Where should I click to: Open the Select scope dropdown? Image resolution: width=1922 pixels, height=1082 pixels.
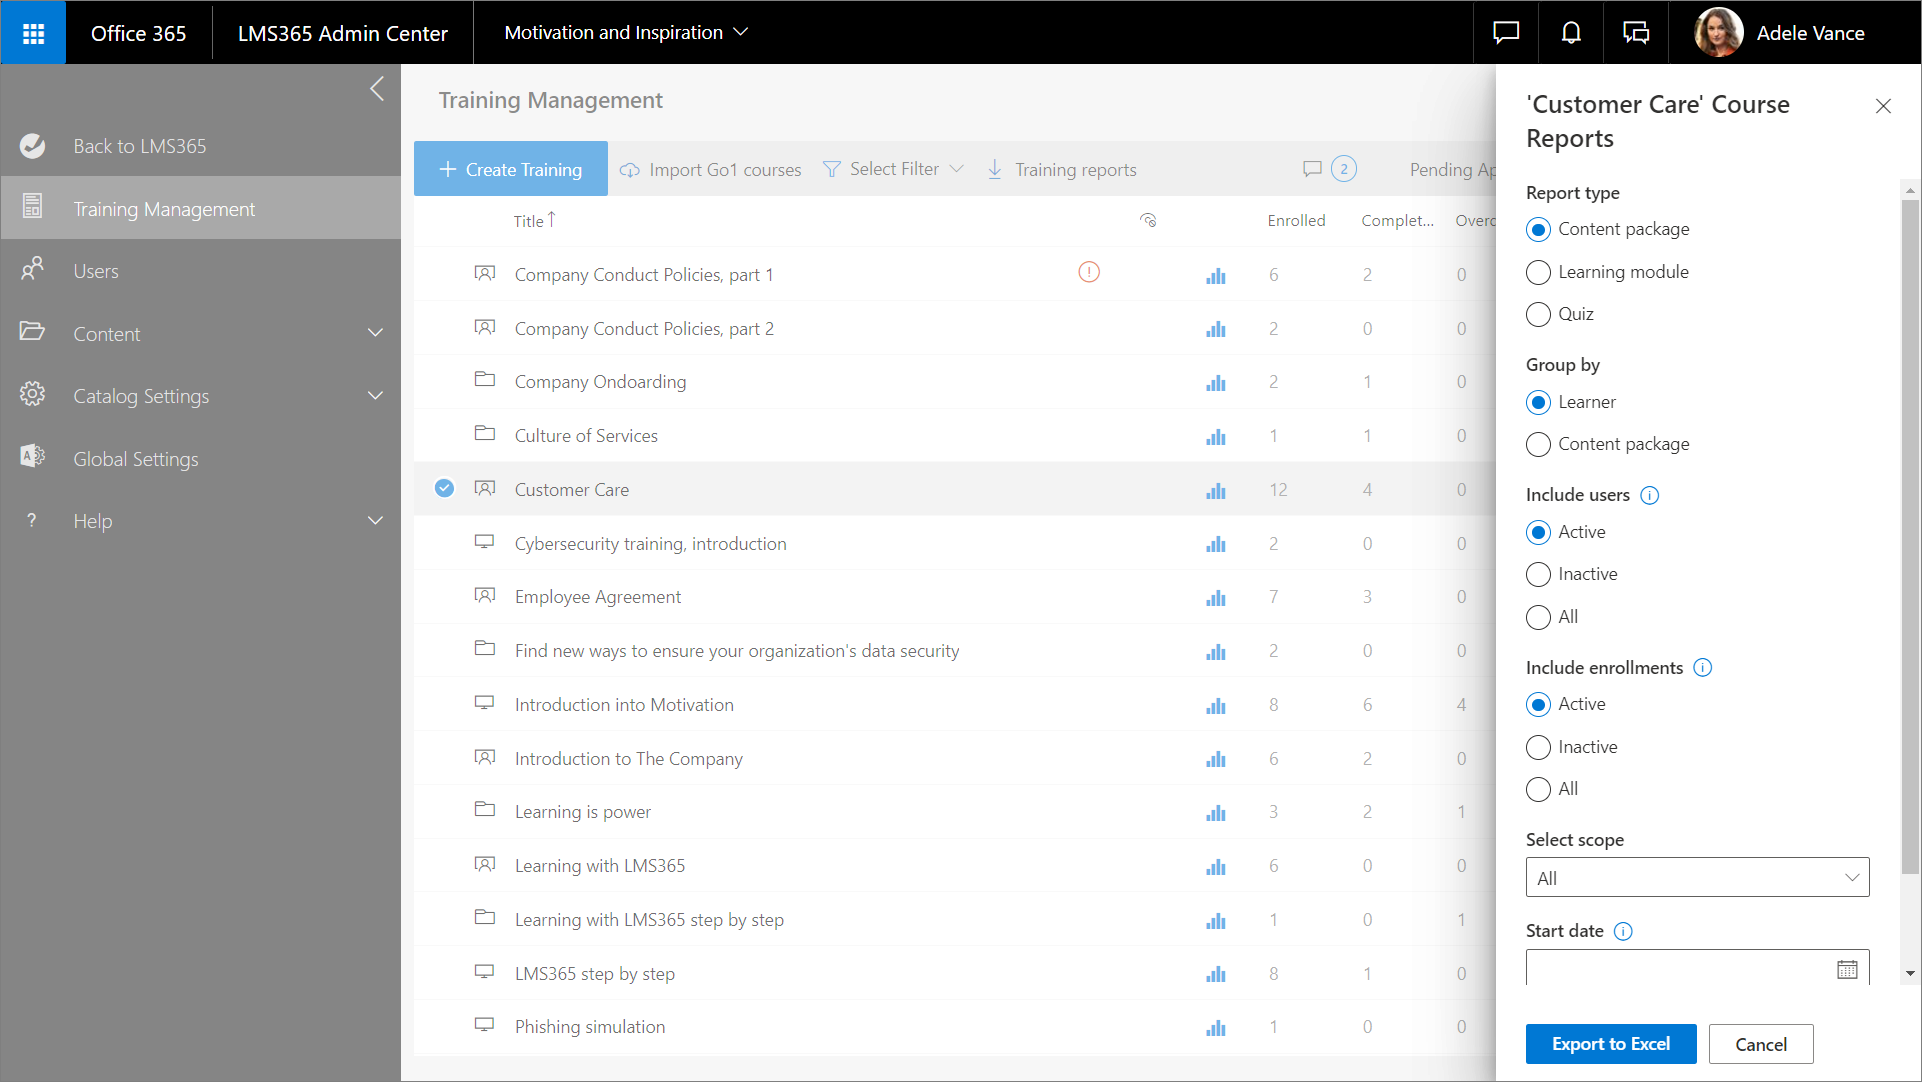(1697, 878)
